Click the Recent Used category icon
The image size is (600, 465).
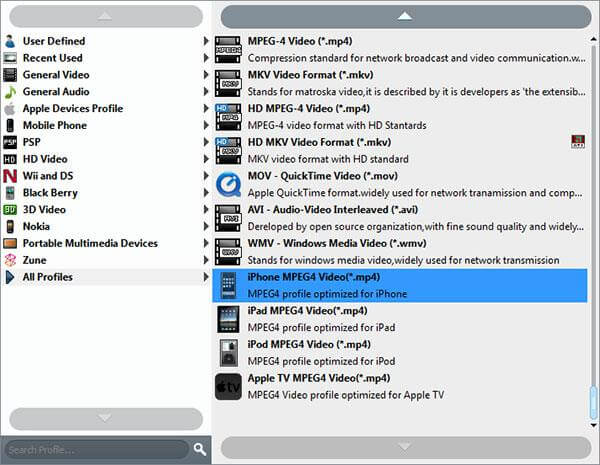pyautogui.click(x=10, y=58)
